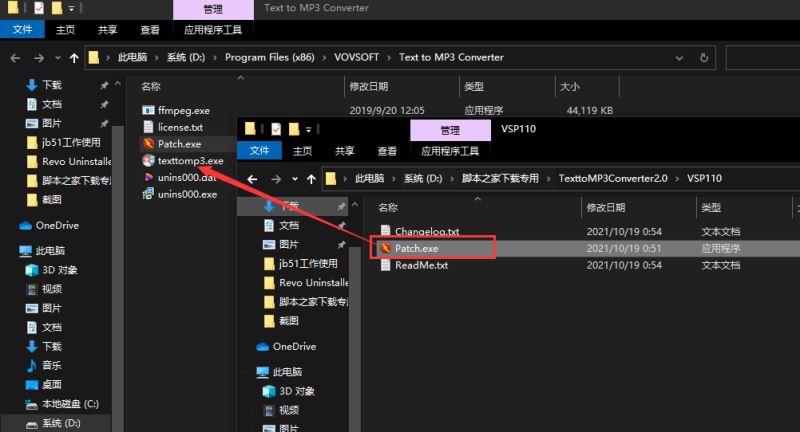The height and width of the screenshot is (432, 800).
Task: Click ReadMe.txt file icon in VSP110 window
Action: [x=386, y=265]
